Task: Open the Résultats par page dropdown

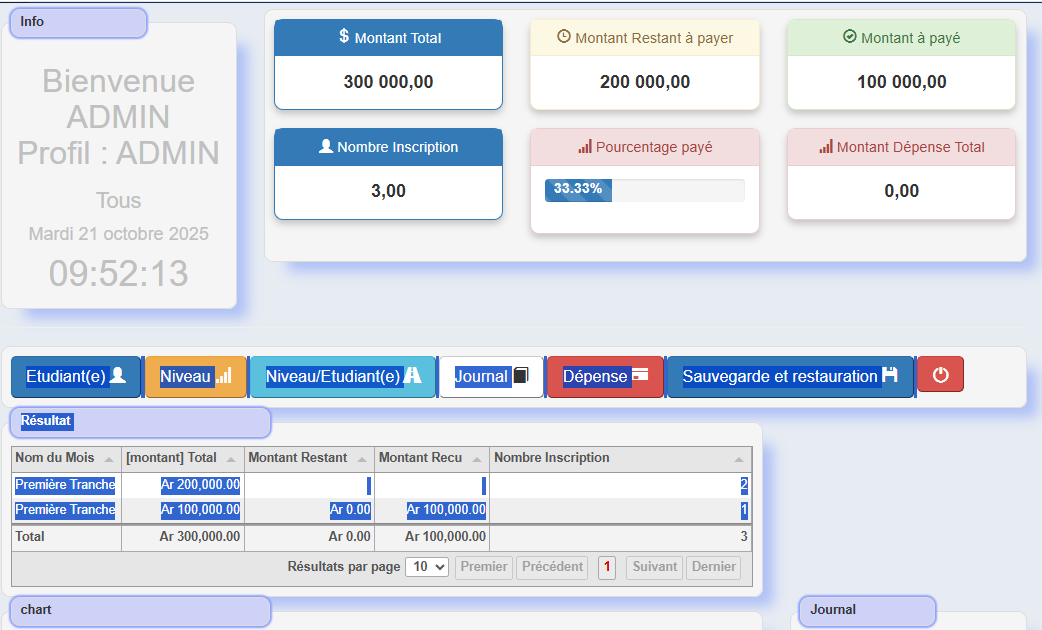Action: pyautogui.click(x=427, y=567)
